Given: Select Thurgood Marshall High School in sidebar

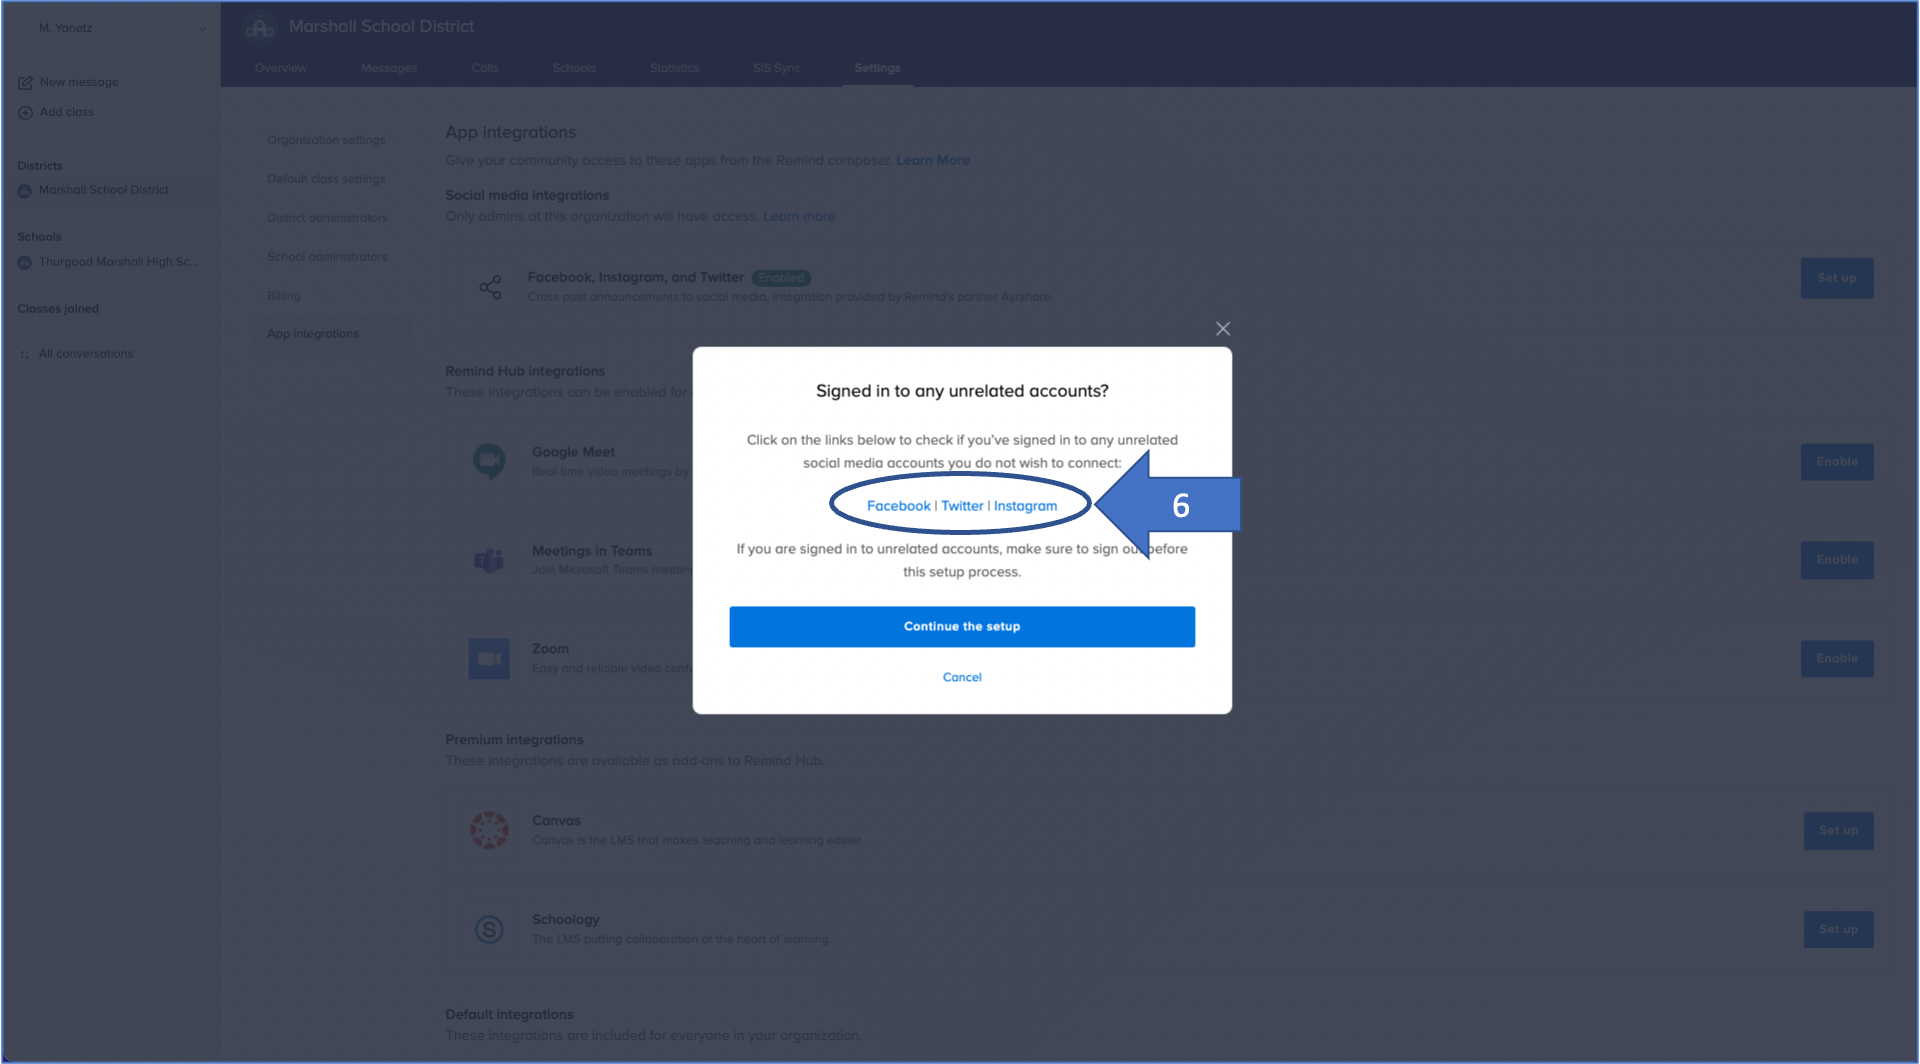Looking at the screenshot, I should [x=118, y=262].
